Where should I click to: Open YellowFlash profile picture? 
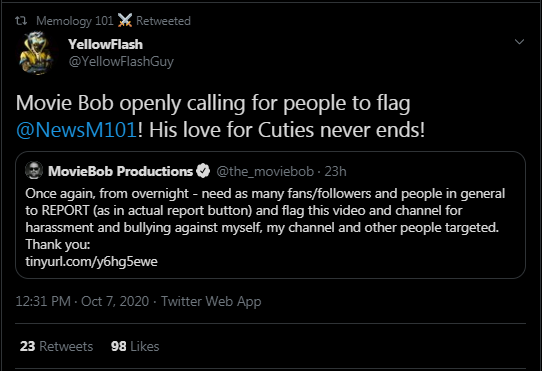coord(36,53)
